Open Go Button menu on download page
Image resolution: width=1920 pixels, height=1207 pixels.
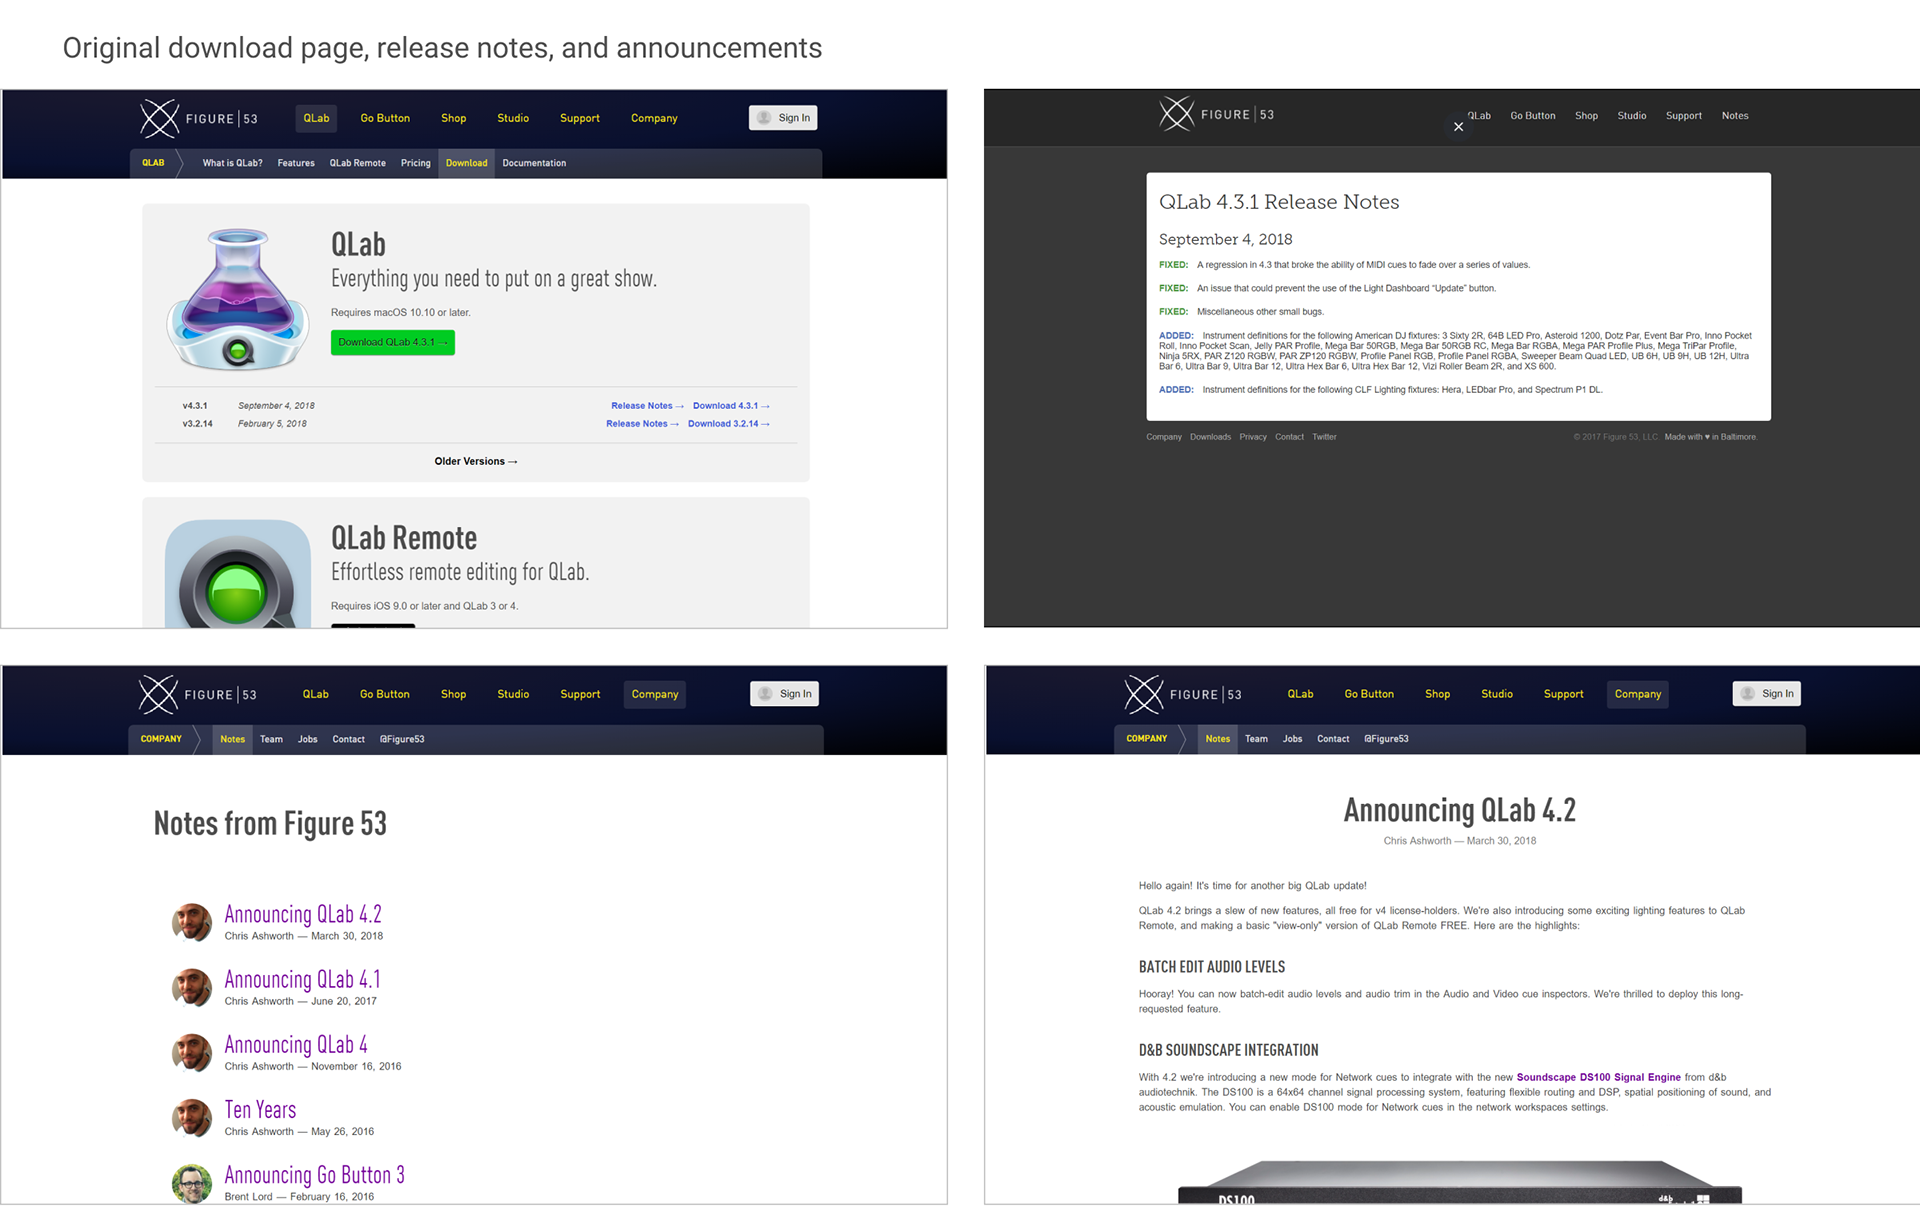[385, 118]
